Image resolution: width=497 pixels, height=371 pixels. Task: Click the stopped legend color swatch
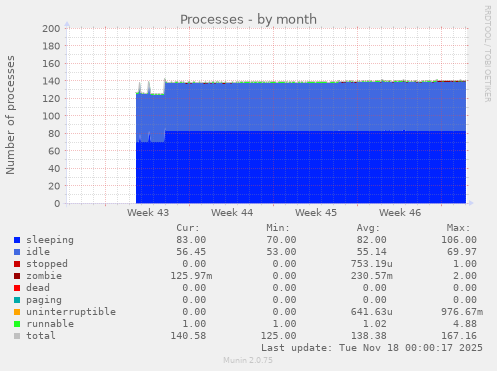click(17, 264)
